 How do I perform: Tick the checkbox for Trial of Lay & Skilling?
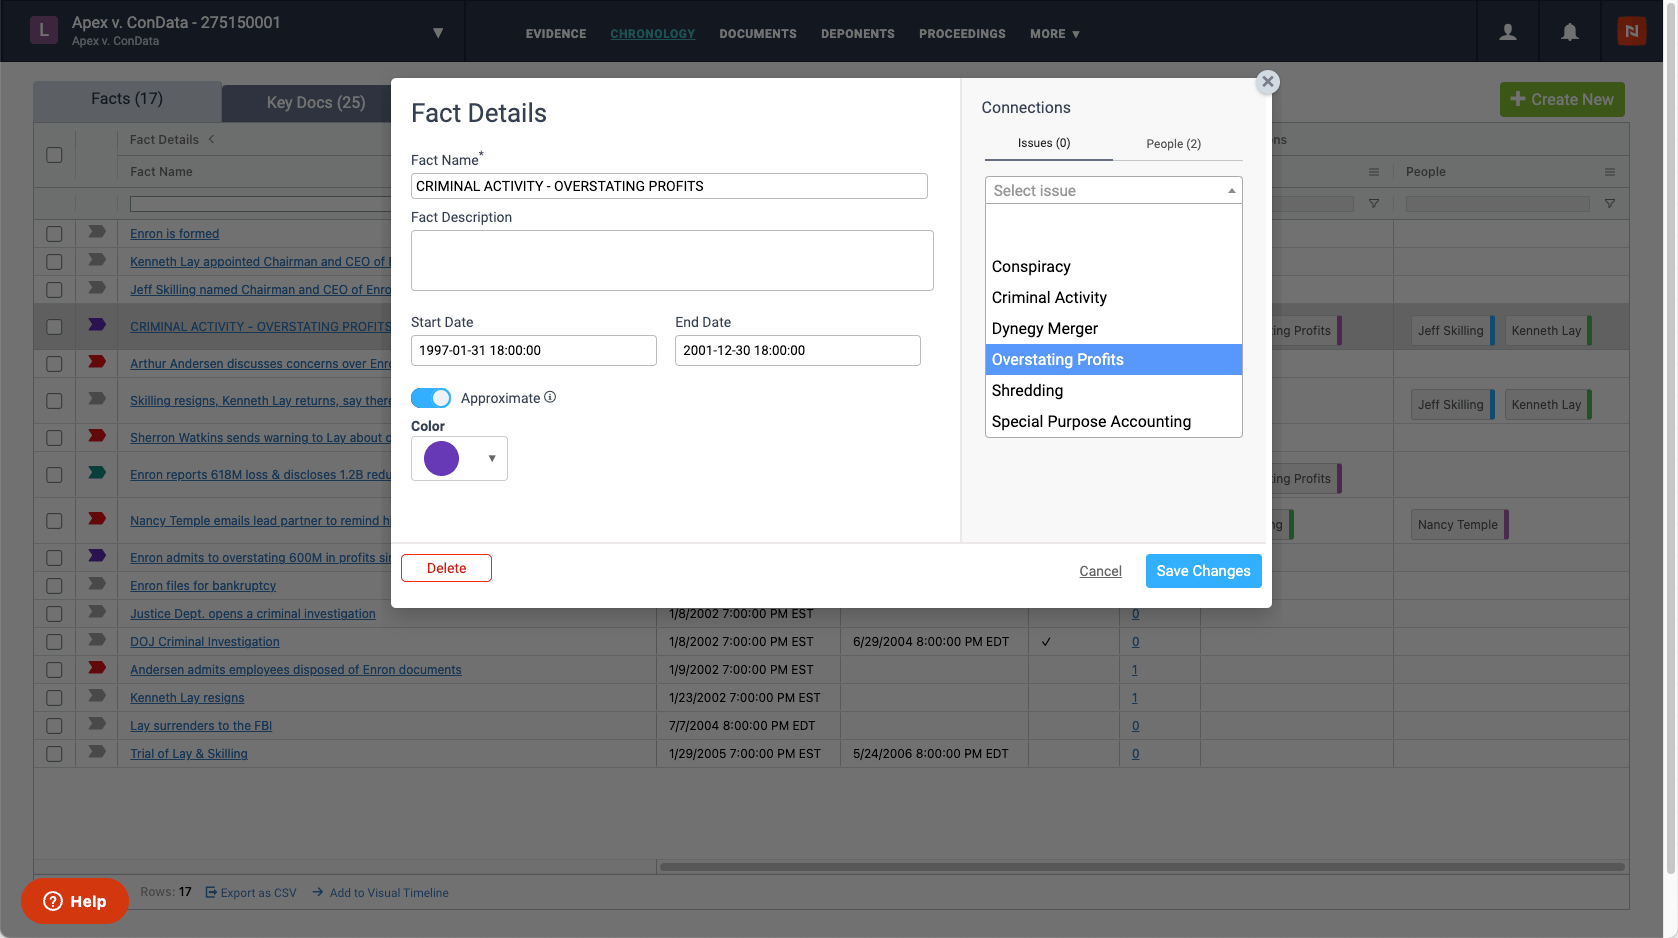[x=54, y=754]
